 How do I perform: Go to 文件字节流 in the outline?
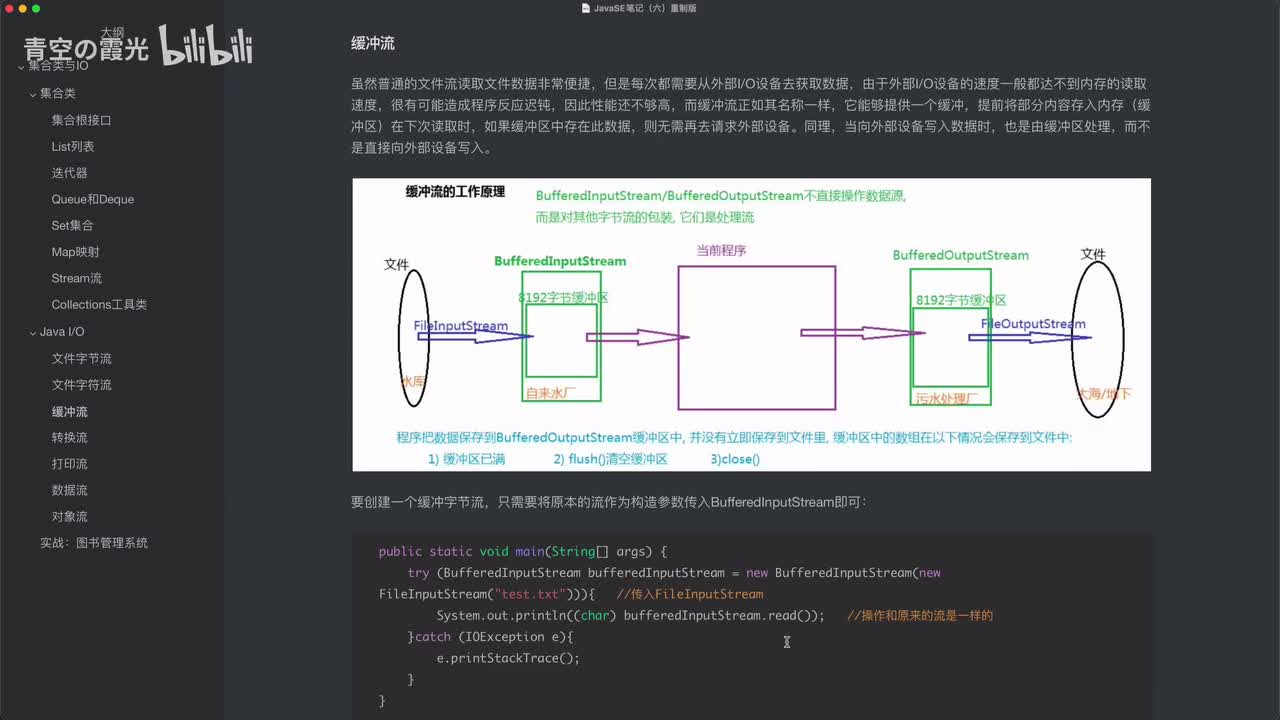[82, 358]
